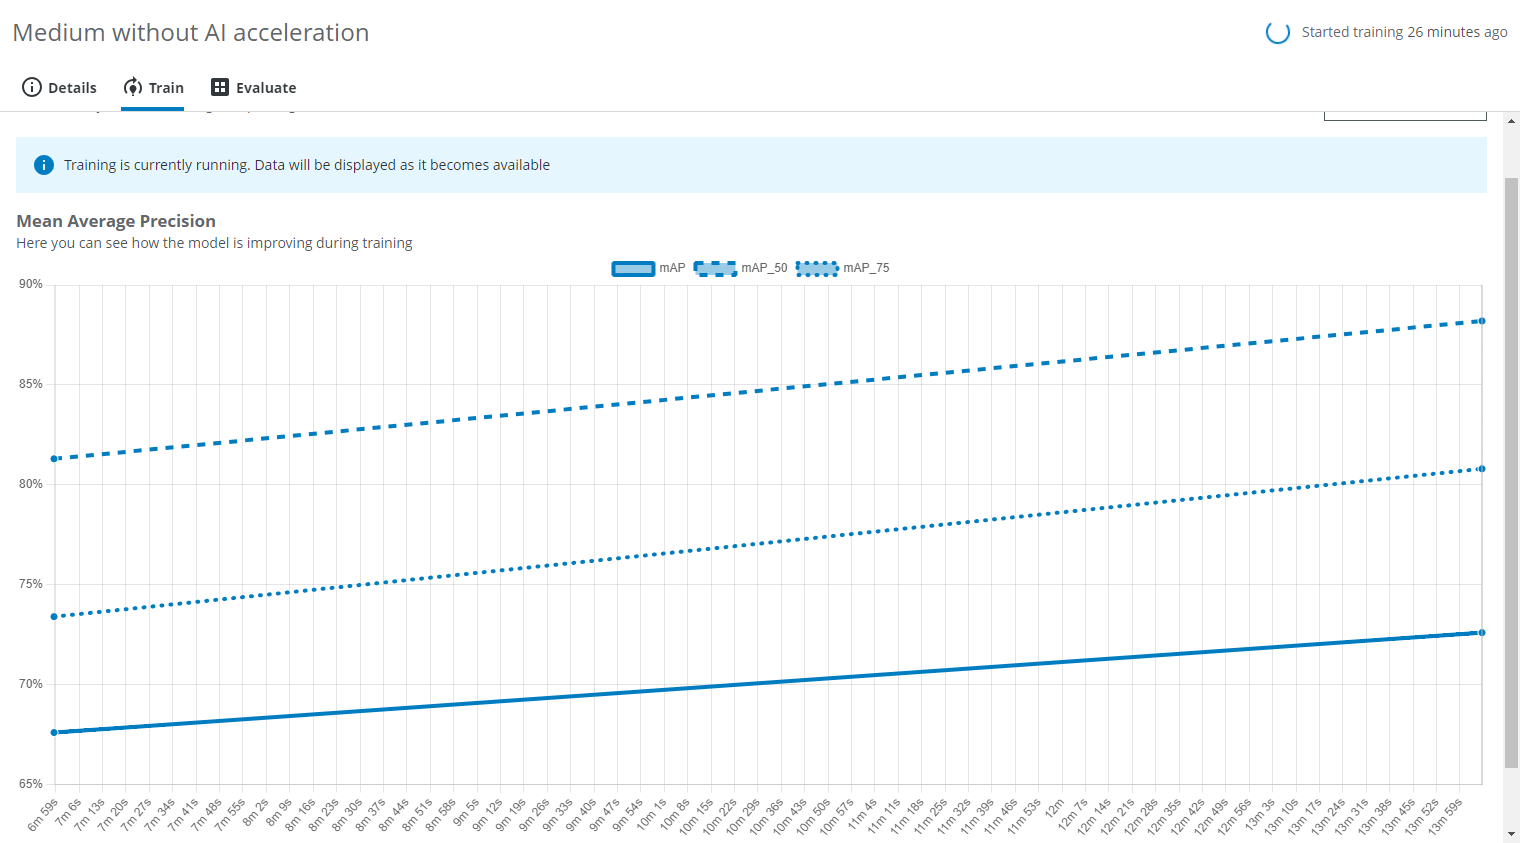This screenshot has width=1520, height=843.
Task: Switch to the Details tab
Action: coord(60,87)
